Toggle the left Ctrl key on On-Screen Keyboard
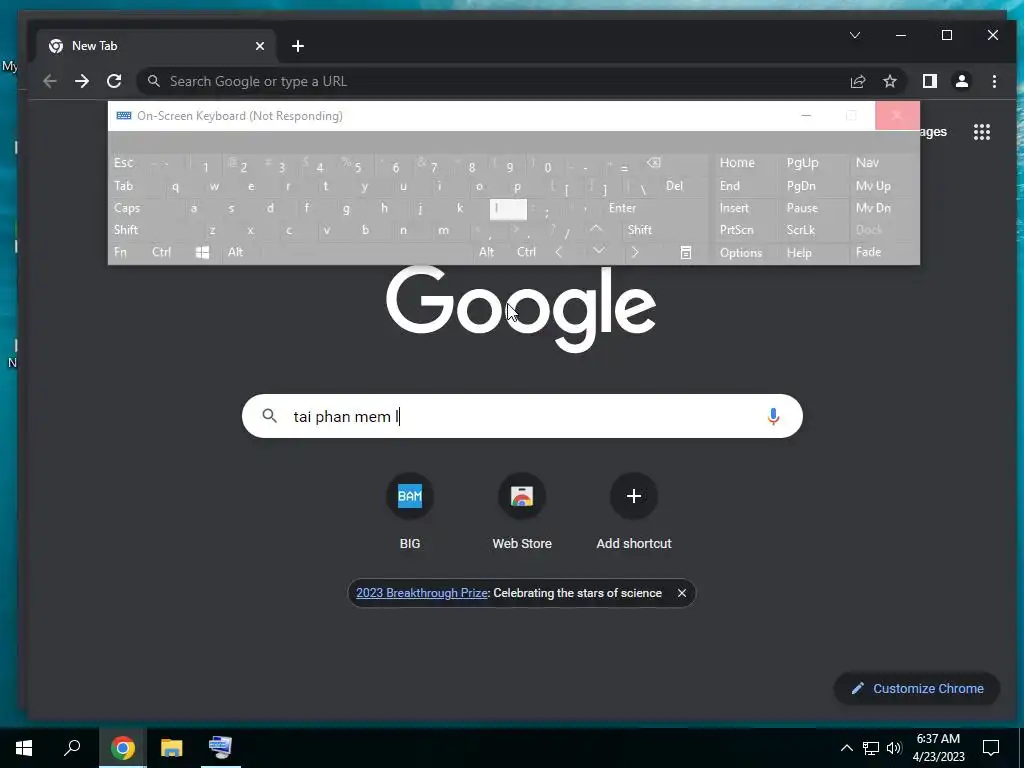 point(161,252)
